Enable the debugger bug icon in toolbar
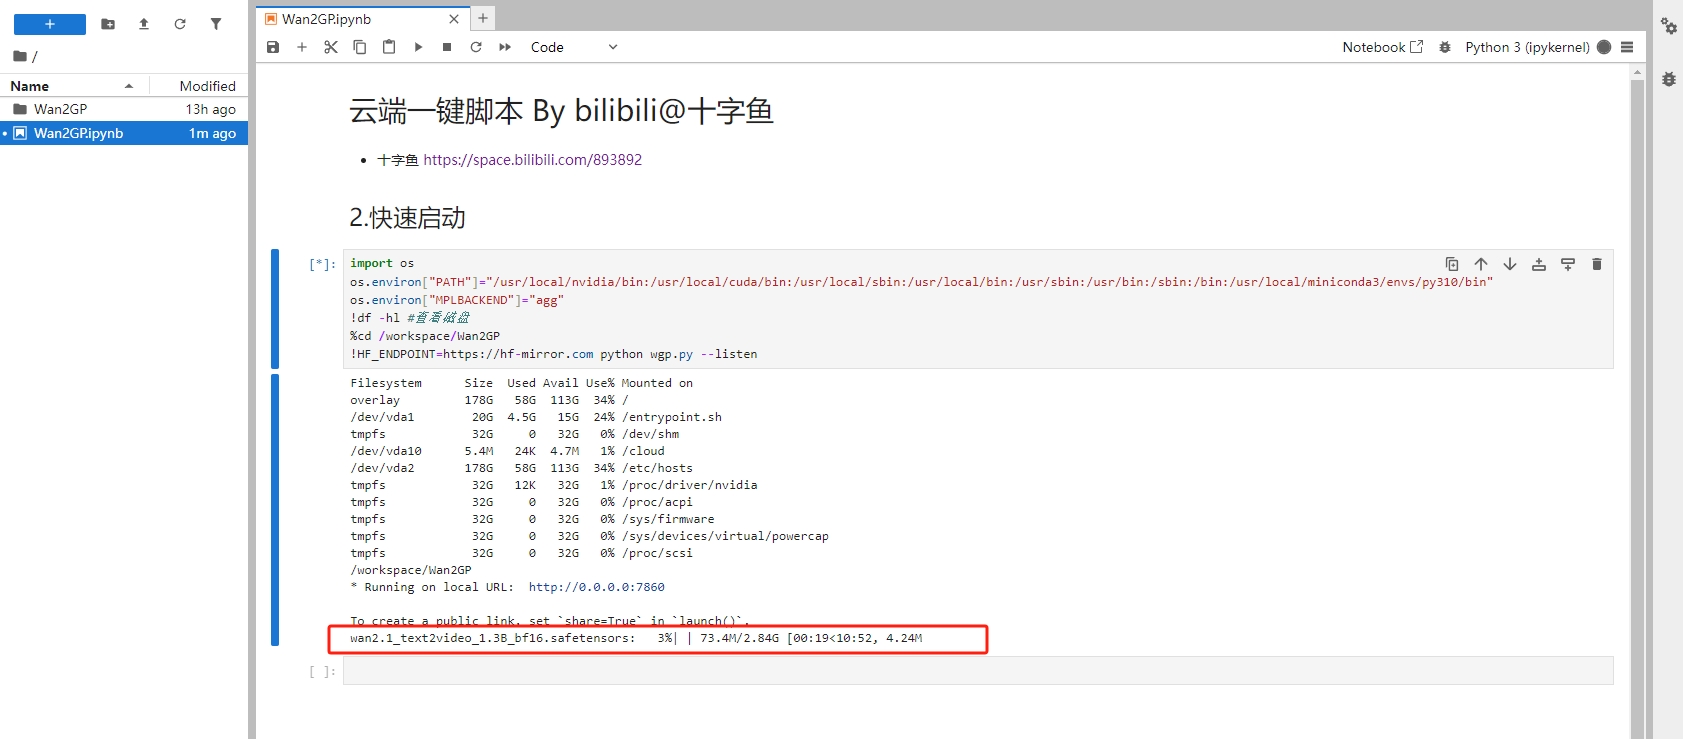Screen dimensions: 1683x739 pyautogui.click(x=1445, y=47)
